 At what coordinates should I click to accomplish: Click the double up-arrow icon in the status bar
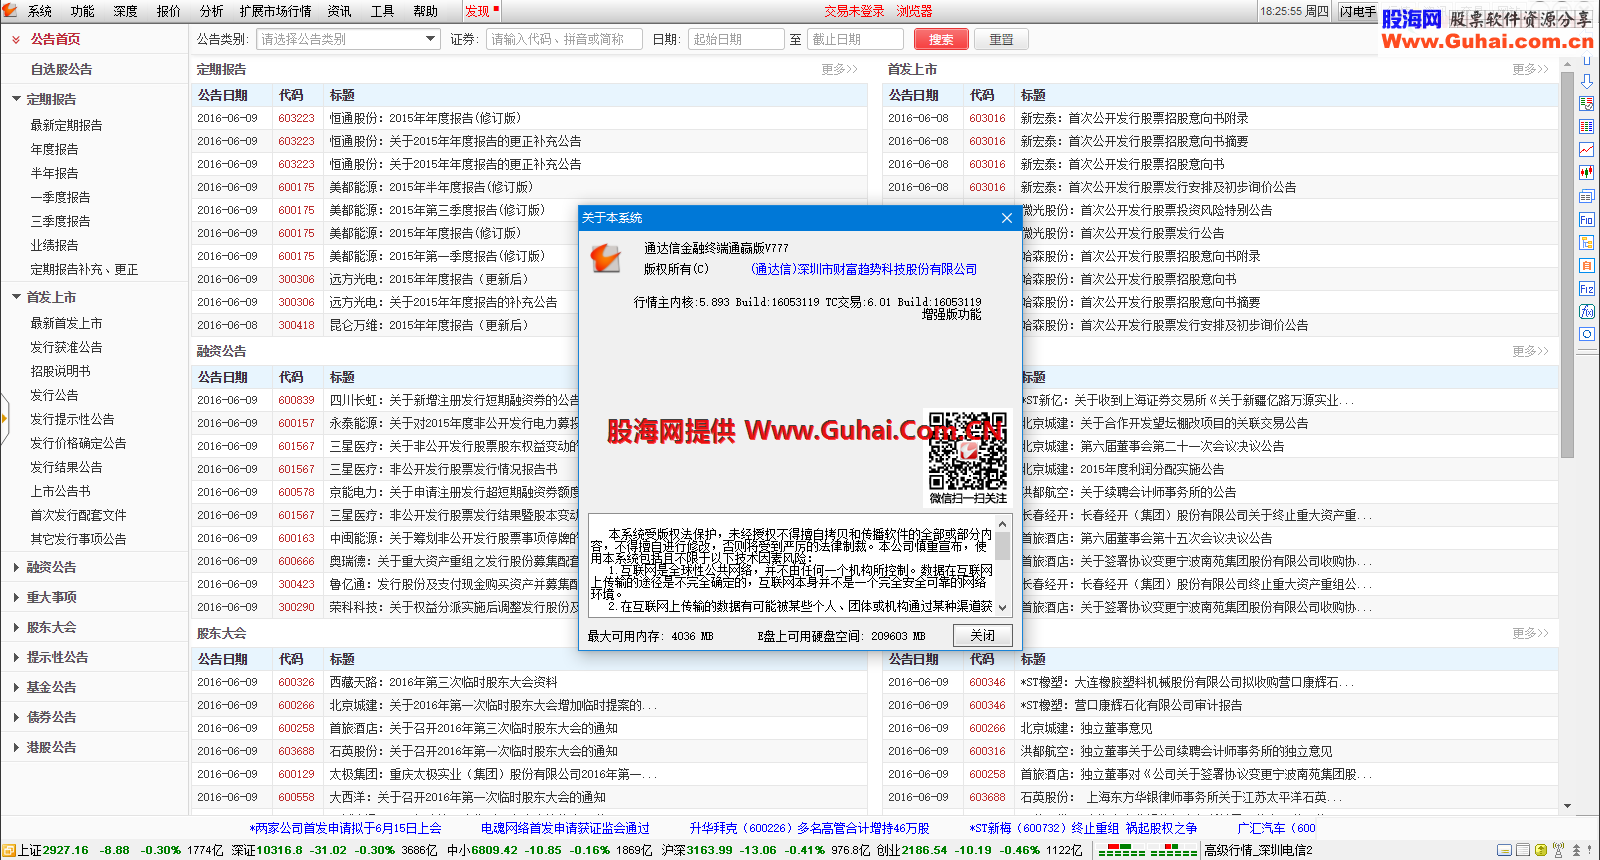point(1577,850)
